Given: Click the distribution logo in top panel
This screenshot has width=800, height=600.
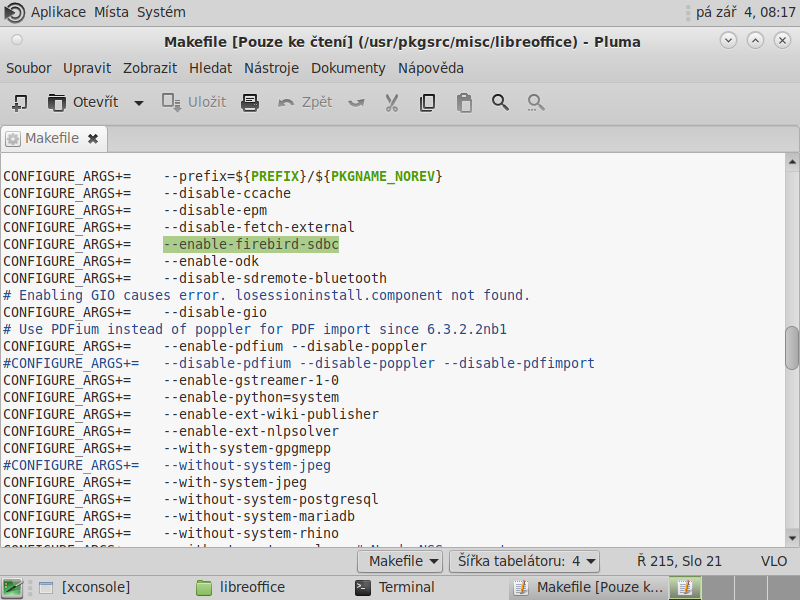Looking at the screenshot, I should (14, 12).
